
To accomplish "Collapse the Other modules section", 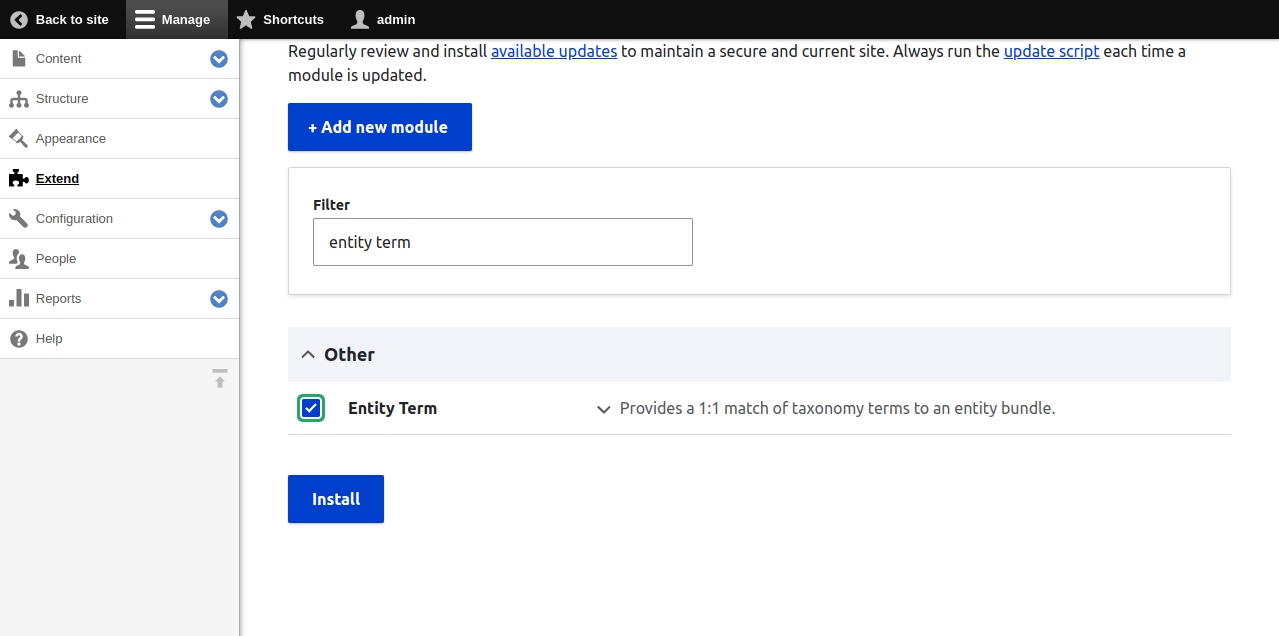I will click(x=309, y=354).
